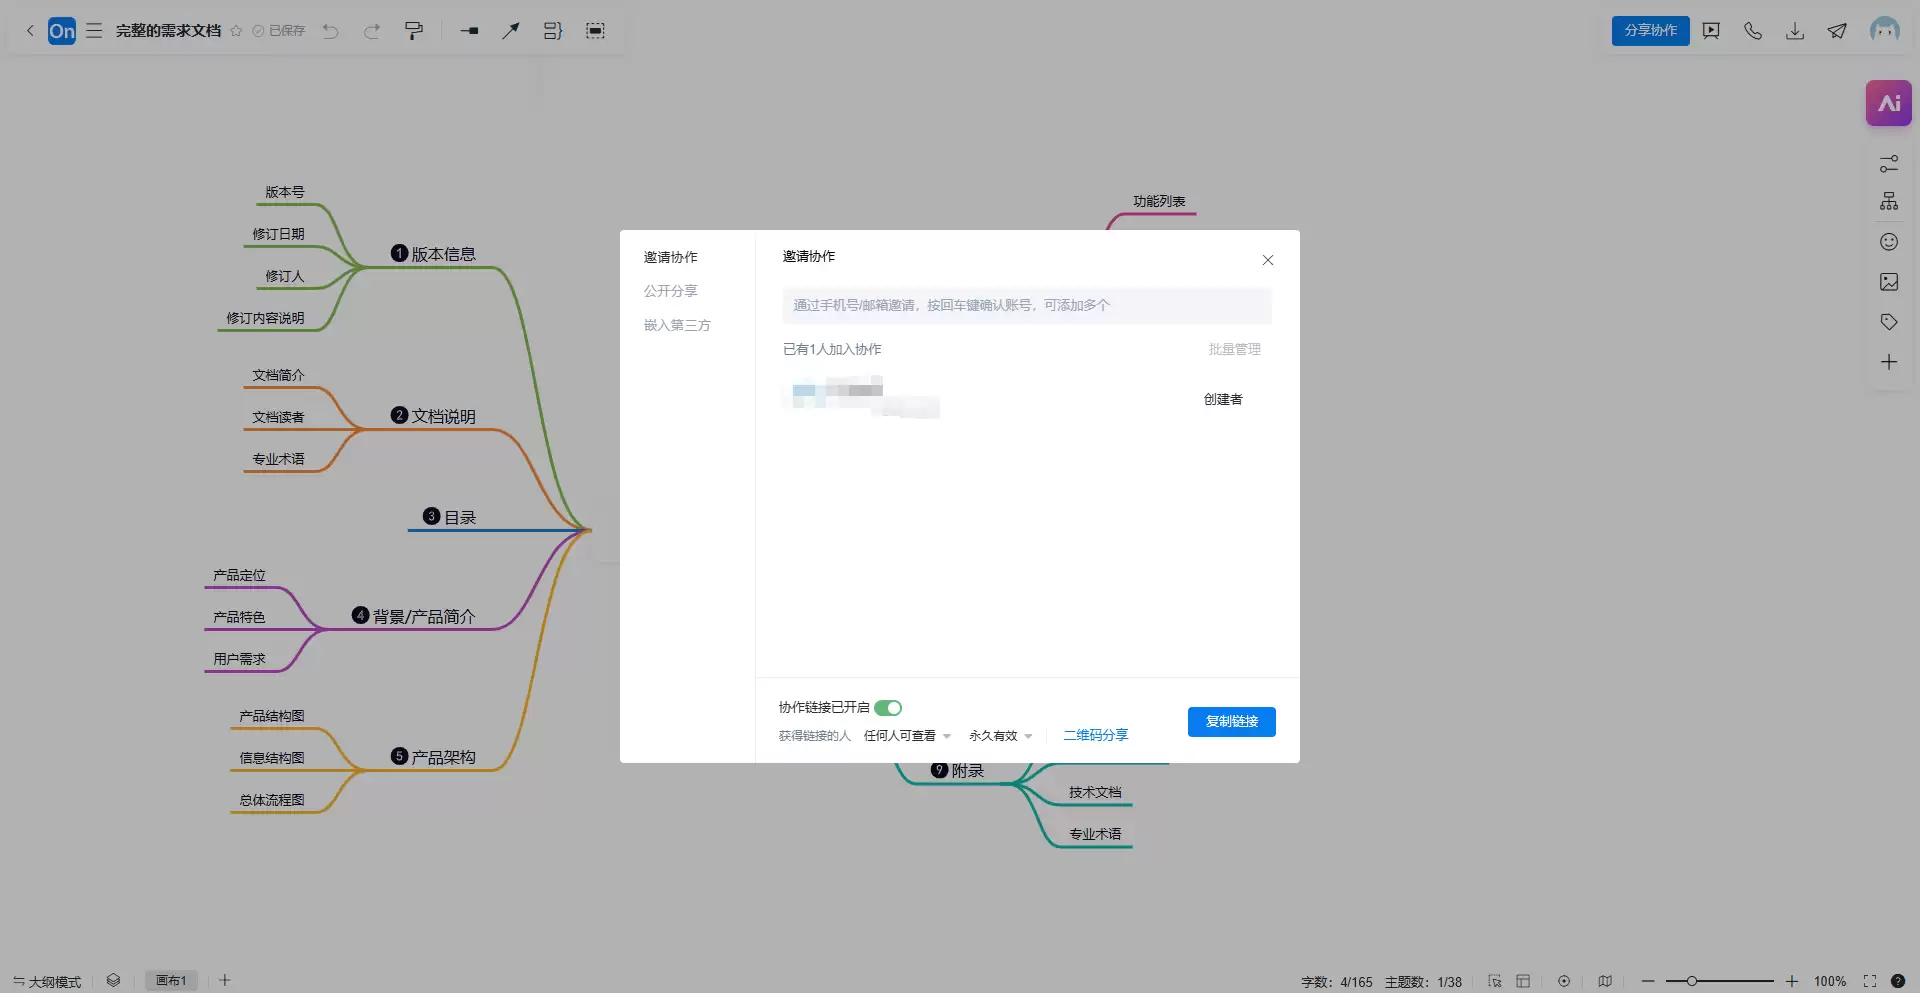The height and width of the screenshot is (993, 1920).
Task: Click the format painter icon
Action: tap(413, 31)
